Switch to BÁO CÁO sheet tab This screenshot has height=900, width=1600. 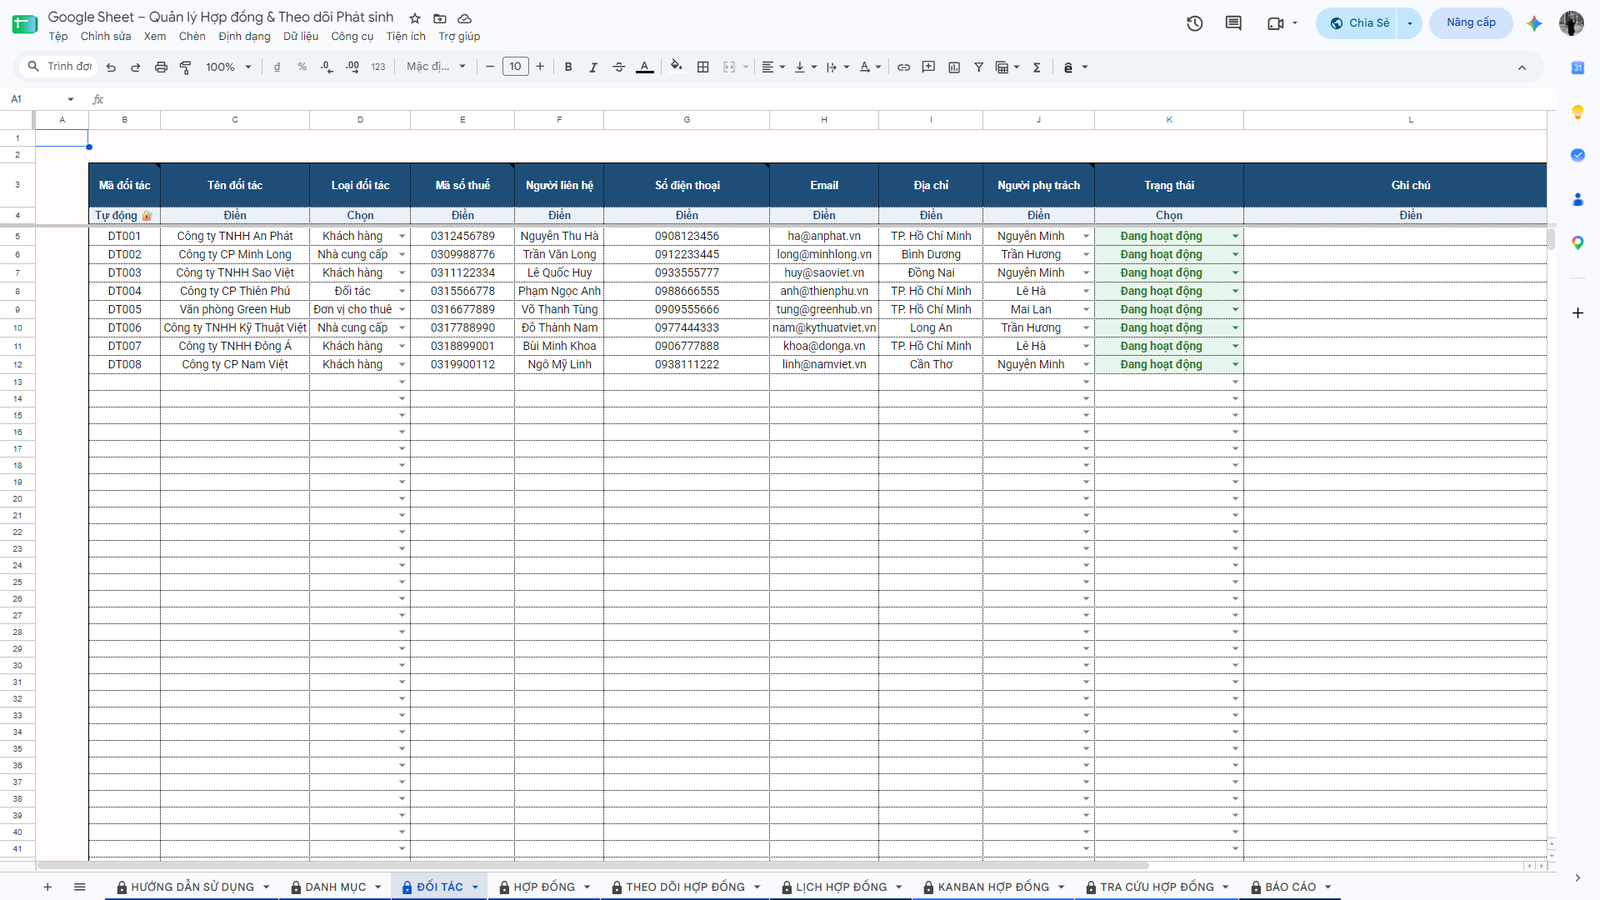click(1290, 887)
